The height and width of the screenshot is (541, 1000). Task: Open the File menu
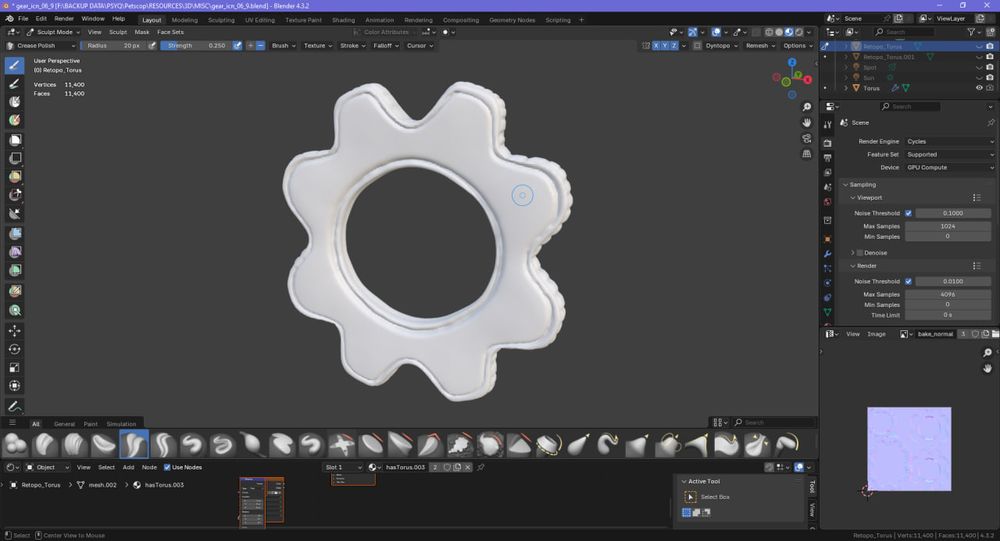[23, 19]
